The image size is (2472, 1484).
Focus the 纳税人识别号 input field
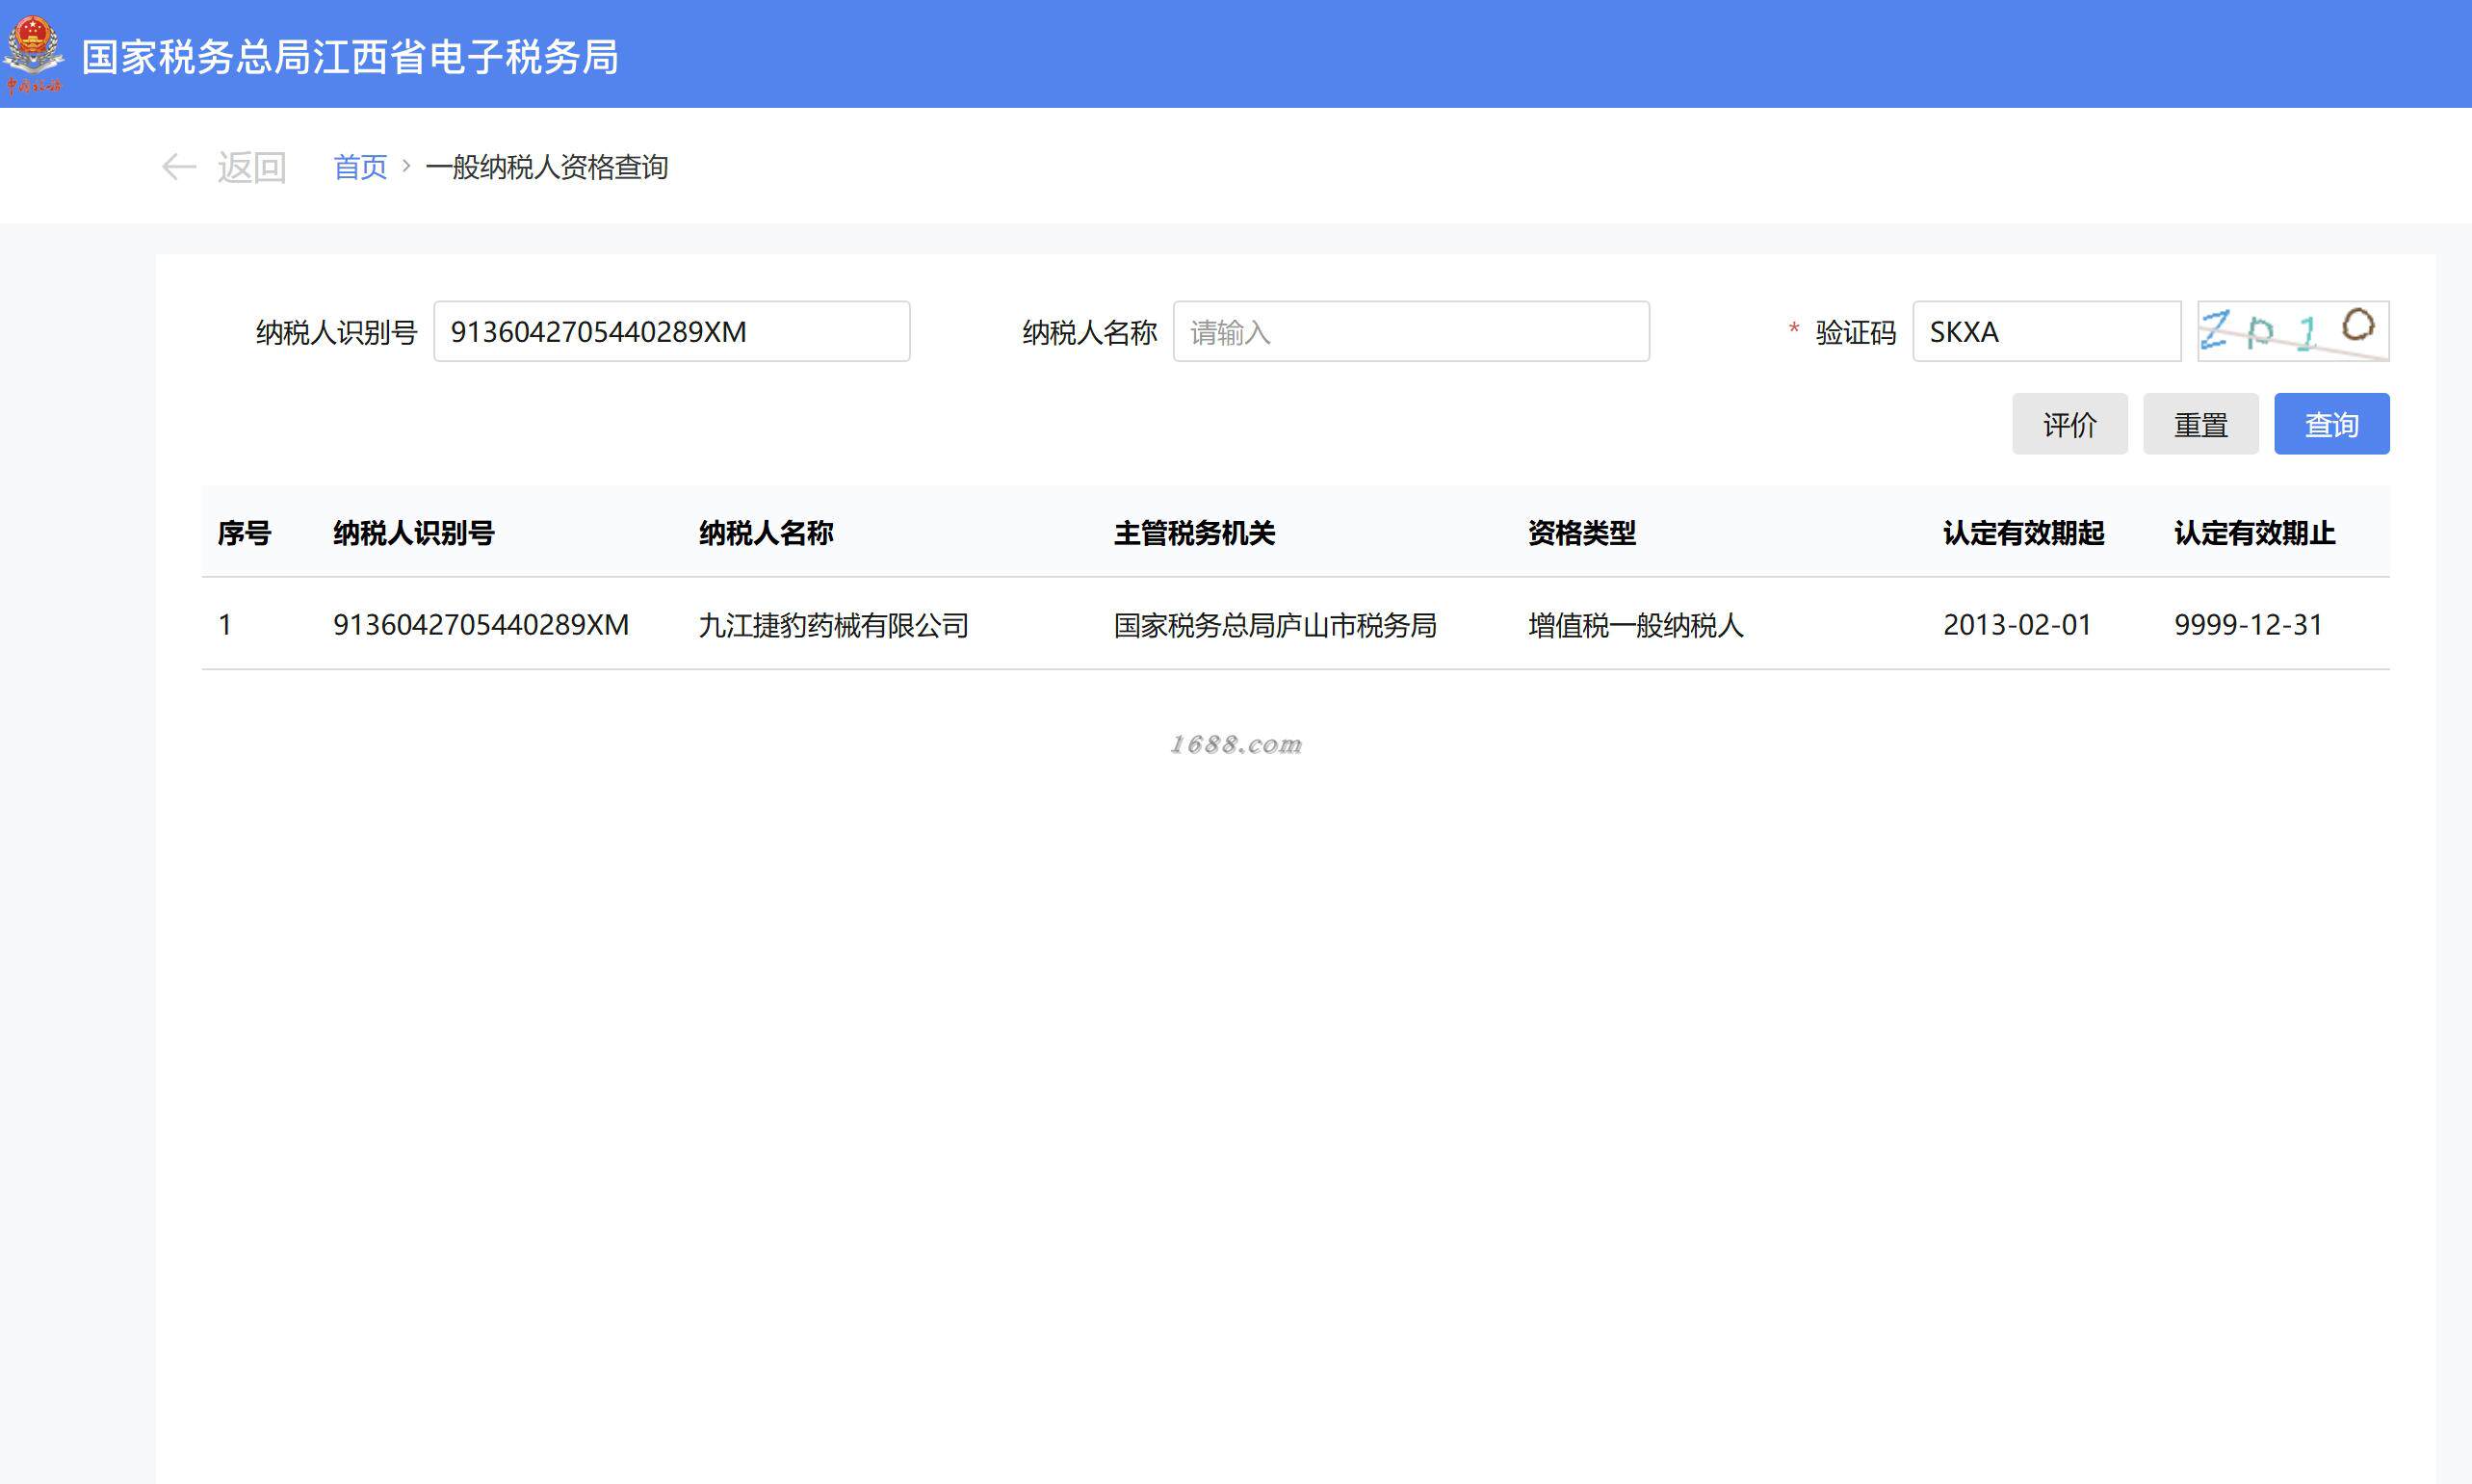tap(671, 331)
